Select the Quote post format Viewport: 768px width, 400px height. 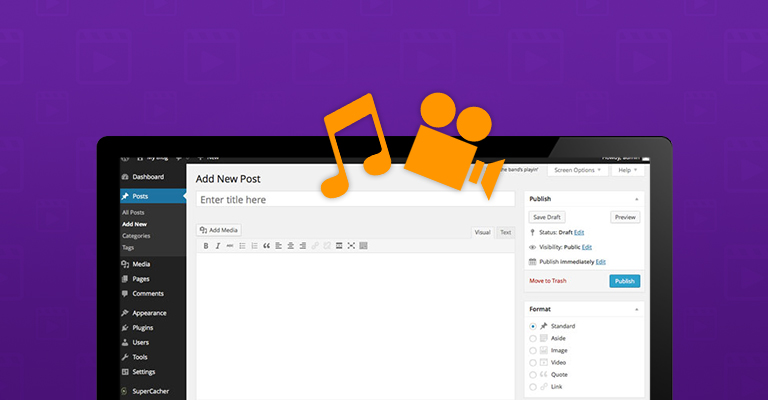point(533,375)
